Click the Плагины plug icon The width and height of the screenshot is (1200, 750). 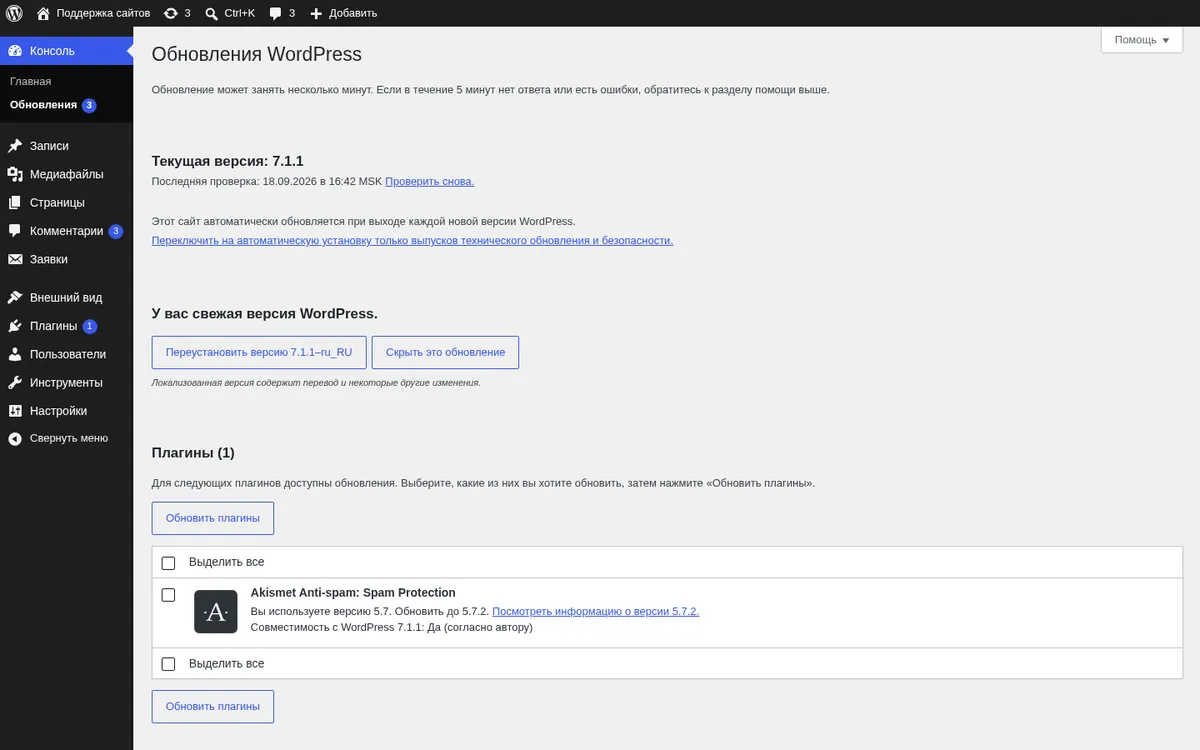(15, 326)
